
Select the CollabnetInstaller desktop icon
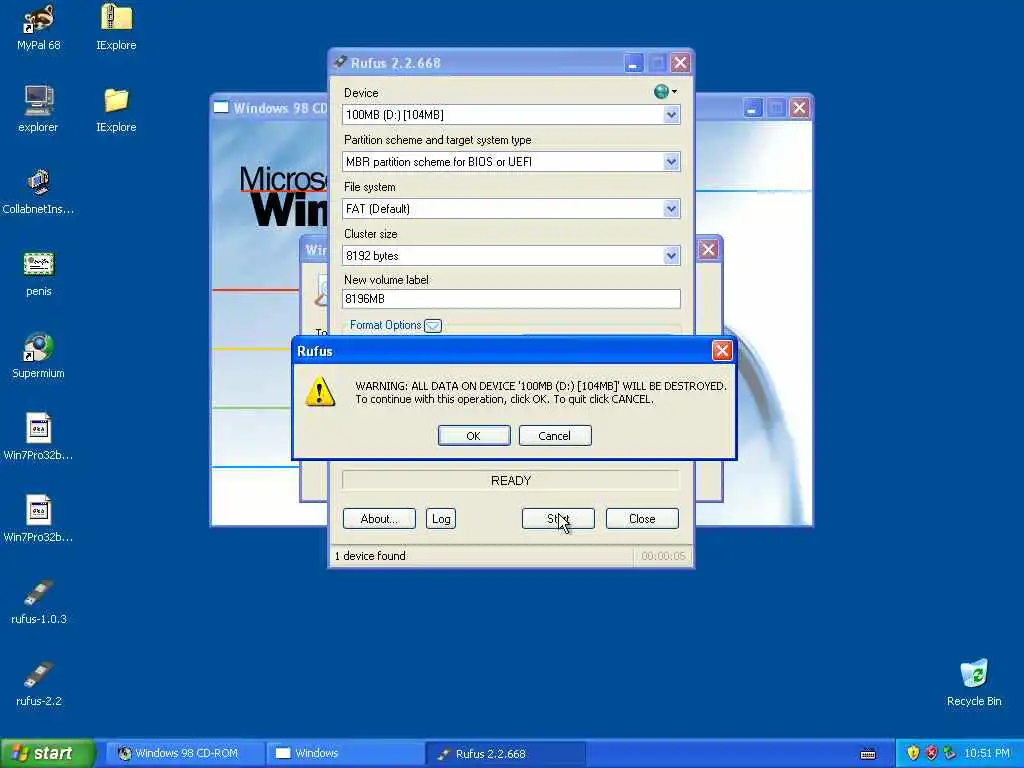point(39,183)
